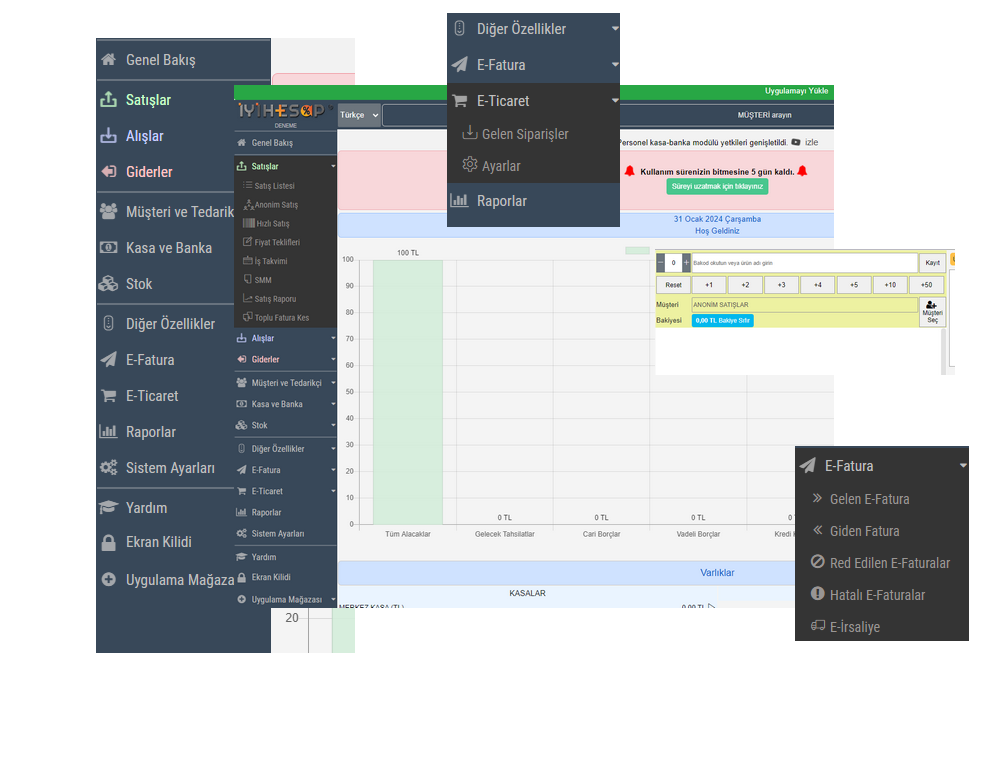Open Toplu Fatura Kes menu item
994x762 pixels.
coord(281,318)
